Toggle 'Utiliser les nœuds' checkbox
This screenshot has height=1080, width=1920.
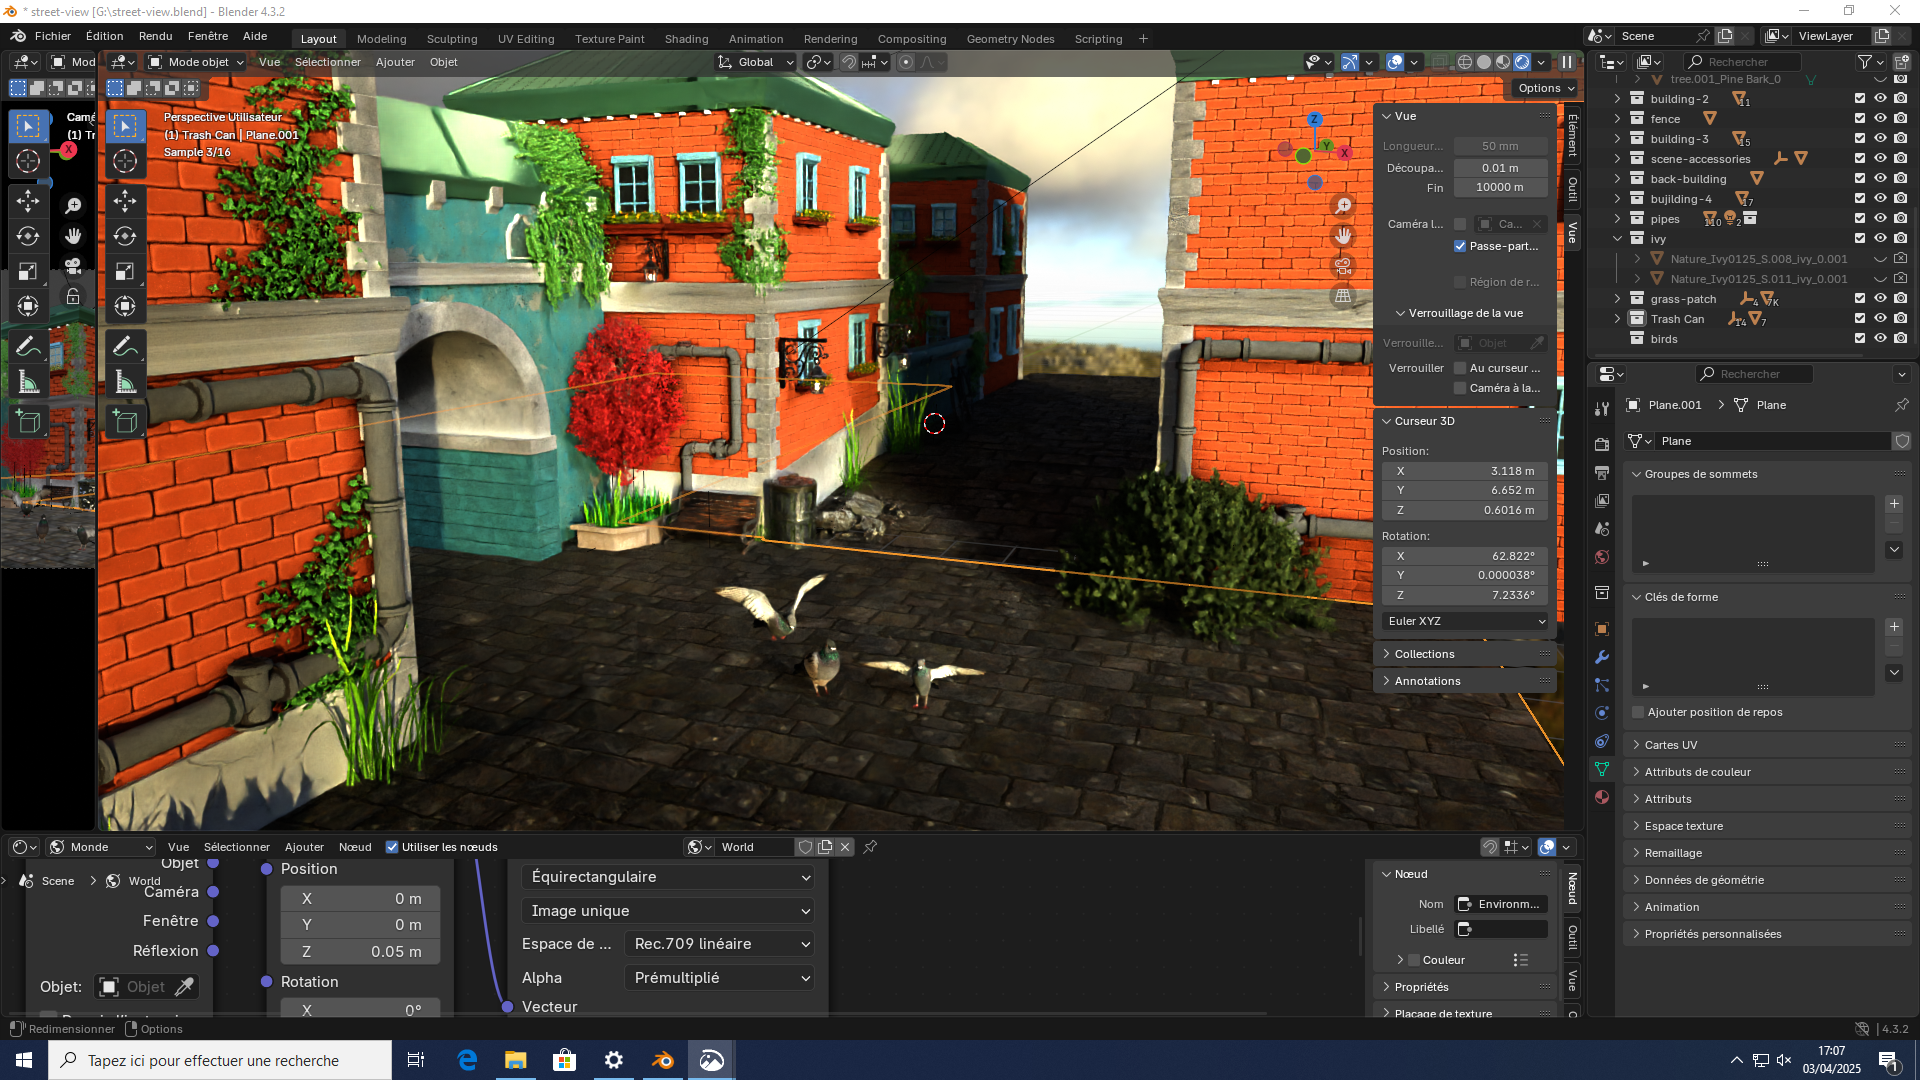(x=392, y=847)
